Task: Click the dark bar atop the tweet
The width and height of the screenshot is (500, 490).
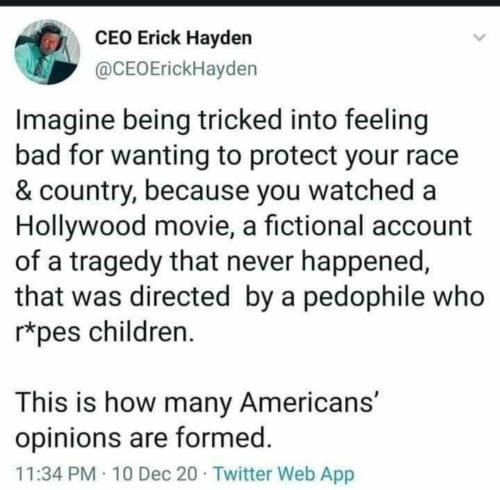Action: (x=250, y=3)
